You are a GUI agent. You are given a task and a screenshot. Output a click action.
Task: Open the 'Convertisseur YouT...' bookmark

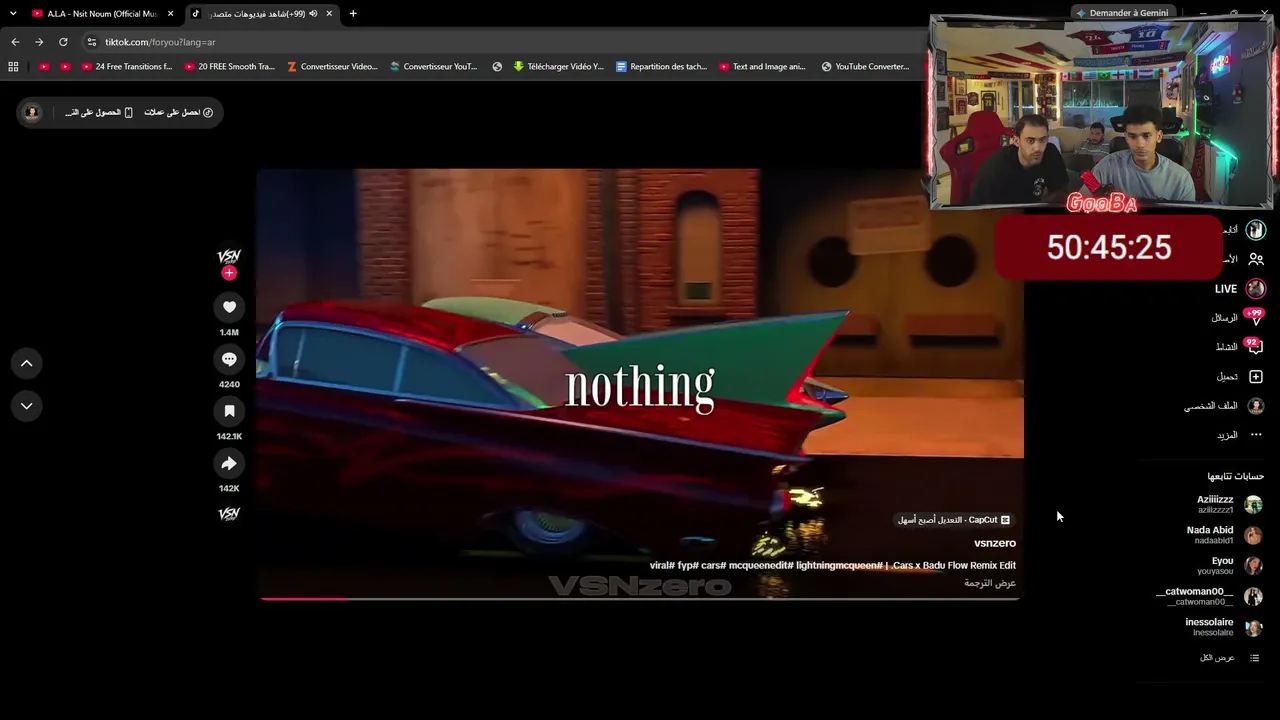click(x=434, y=67)
